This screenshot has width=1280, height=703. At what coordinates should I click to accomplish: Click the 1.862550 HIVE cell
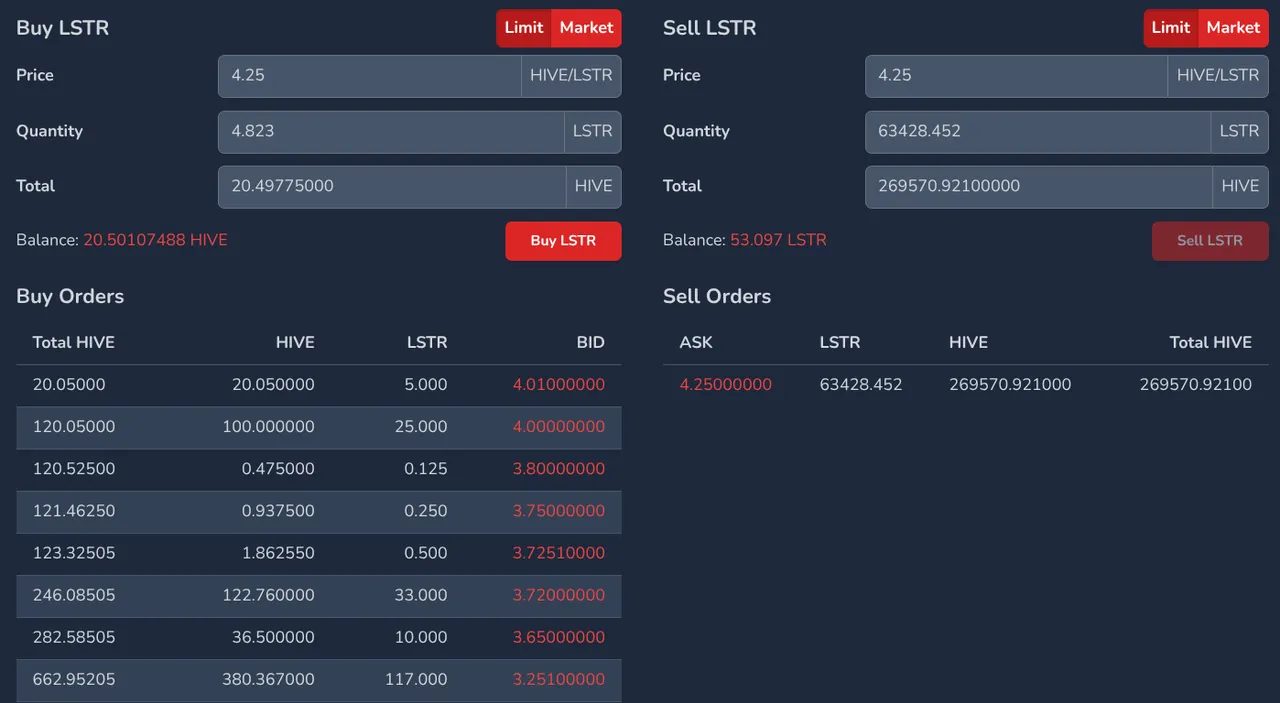278,553
